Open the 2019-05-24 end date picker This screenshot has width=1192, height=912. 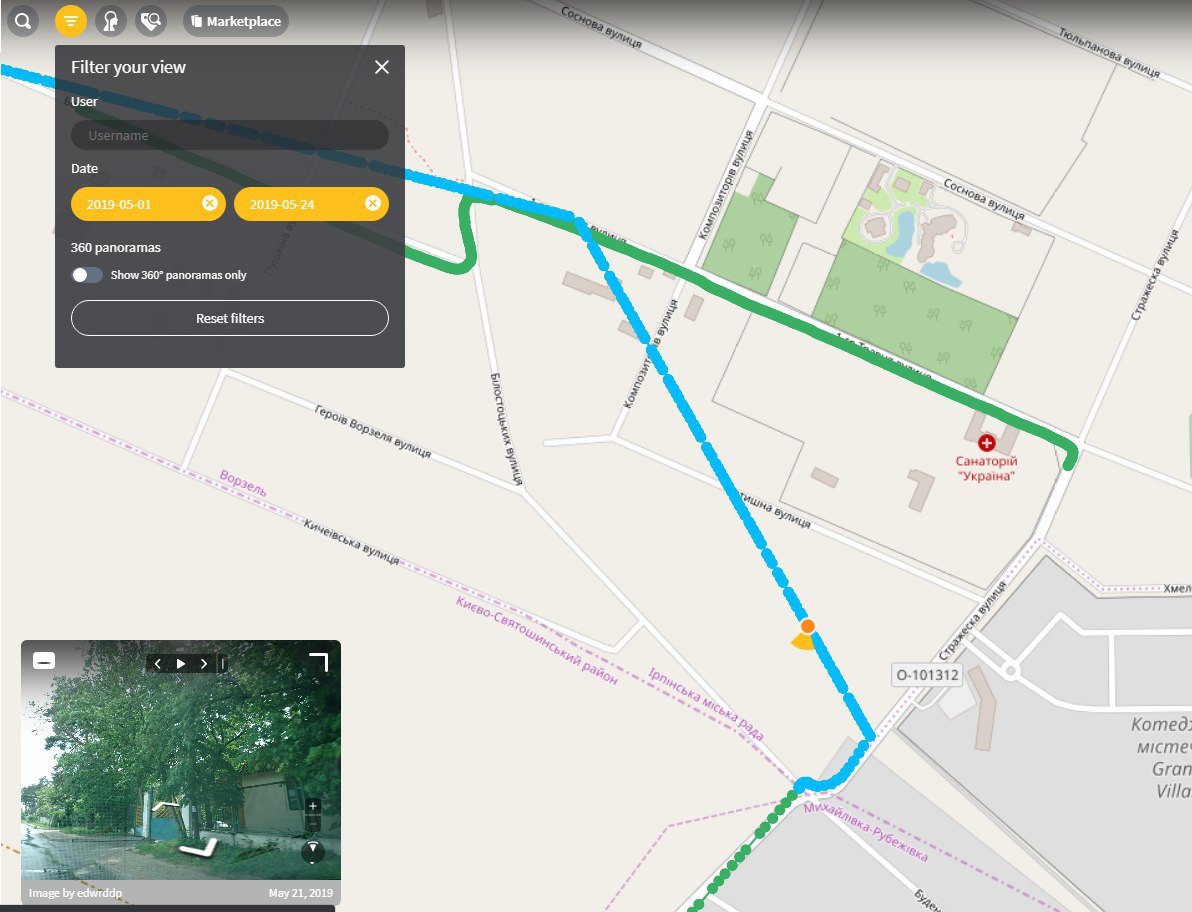point(298,204)
